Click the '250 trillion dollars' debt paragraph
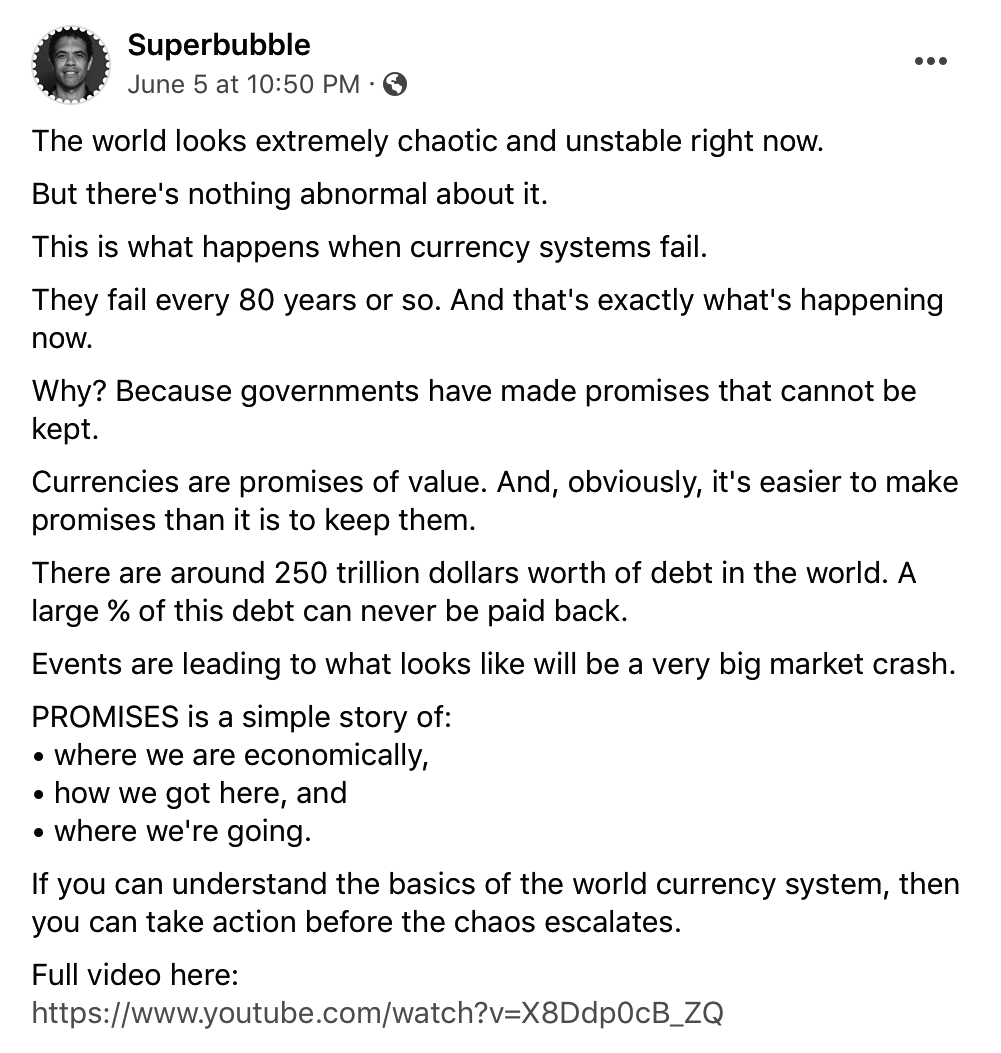Viewport: 1001px width, 1053px height. (473, 574)
